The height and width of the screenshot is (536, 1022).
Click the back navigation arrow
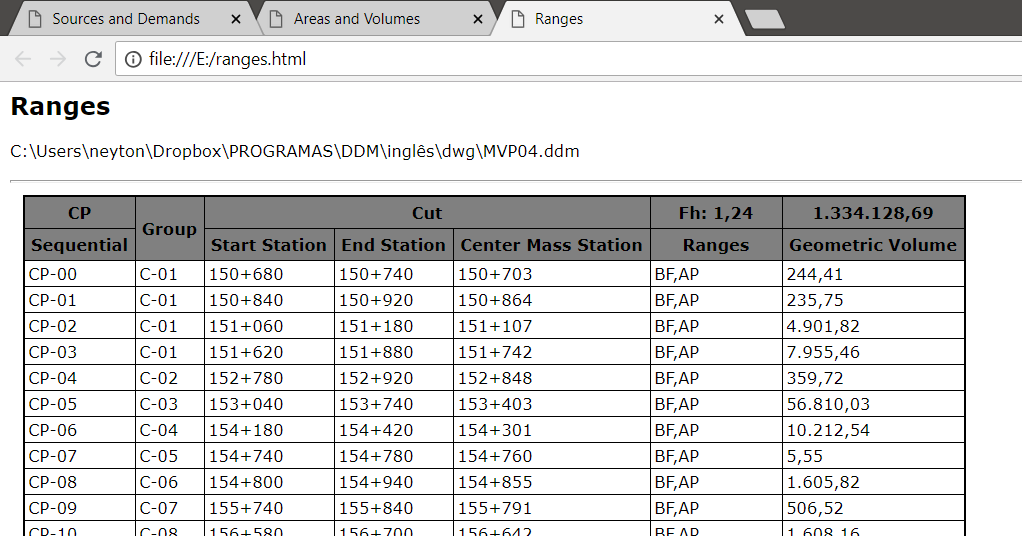[x=23, y=59]
